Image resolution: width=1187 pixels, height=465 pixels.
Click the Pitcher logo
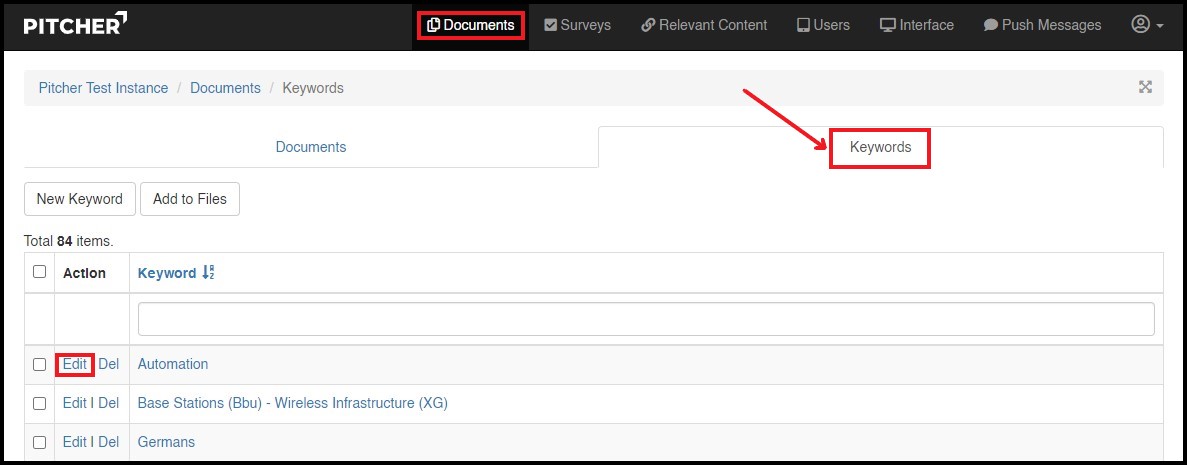tap(75, 25)
